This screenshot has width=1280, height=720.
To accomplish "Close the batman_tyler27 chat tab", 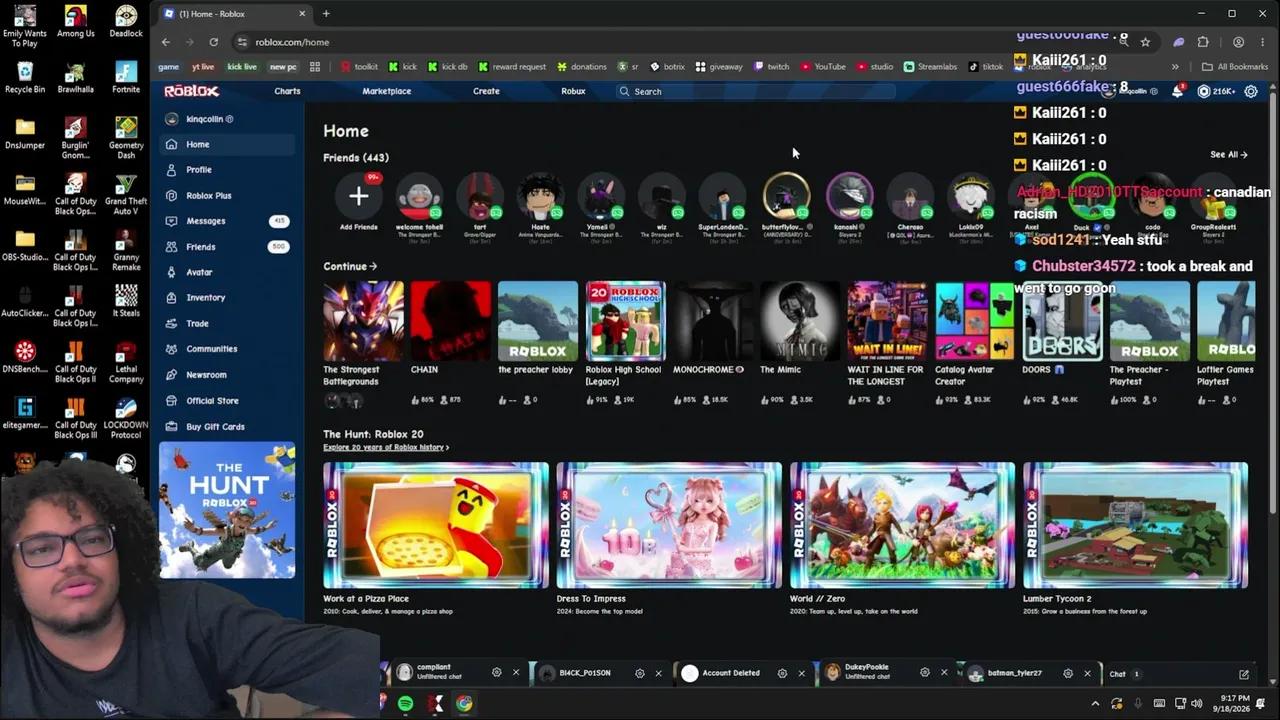I will click(x=1087, y=673).
